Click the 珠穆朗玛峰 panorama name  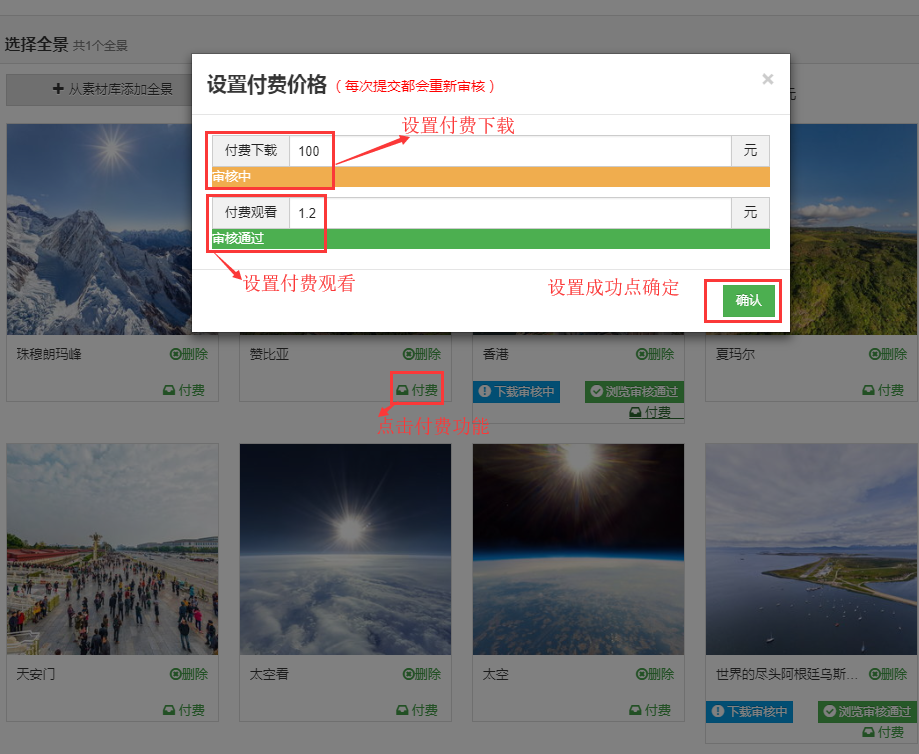49,354
